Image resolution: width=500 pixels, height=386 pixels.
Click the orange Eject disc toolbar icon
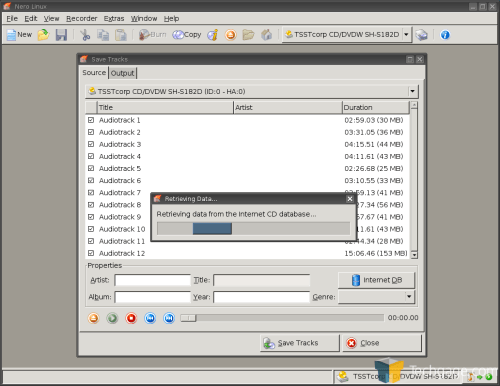click(x=230, y=35)
